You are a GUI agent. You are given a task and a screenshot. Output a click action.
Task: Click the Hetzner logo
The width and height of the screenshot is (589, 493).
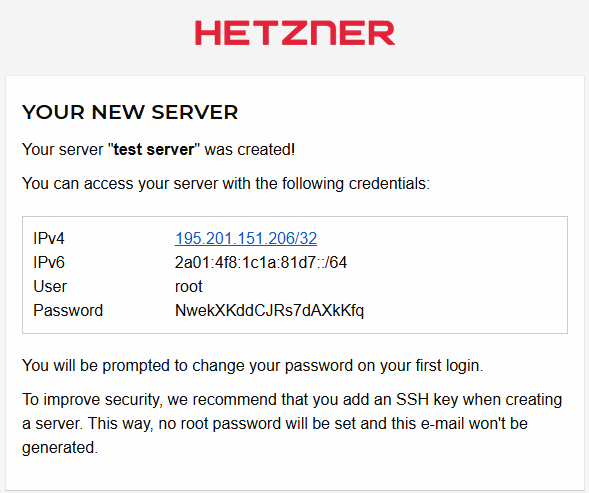coord(295,33)
